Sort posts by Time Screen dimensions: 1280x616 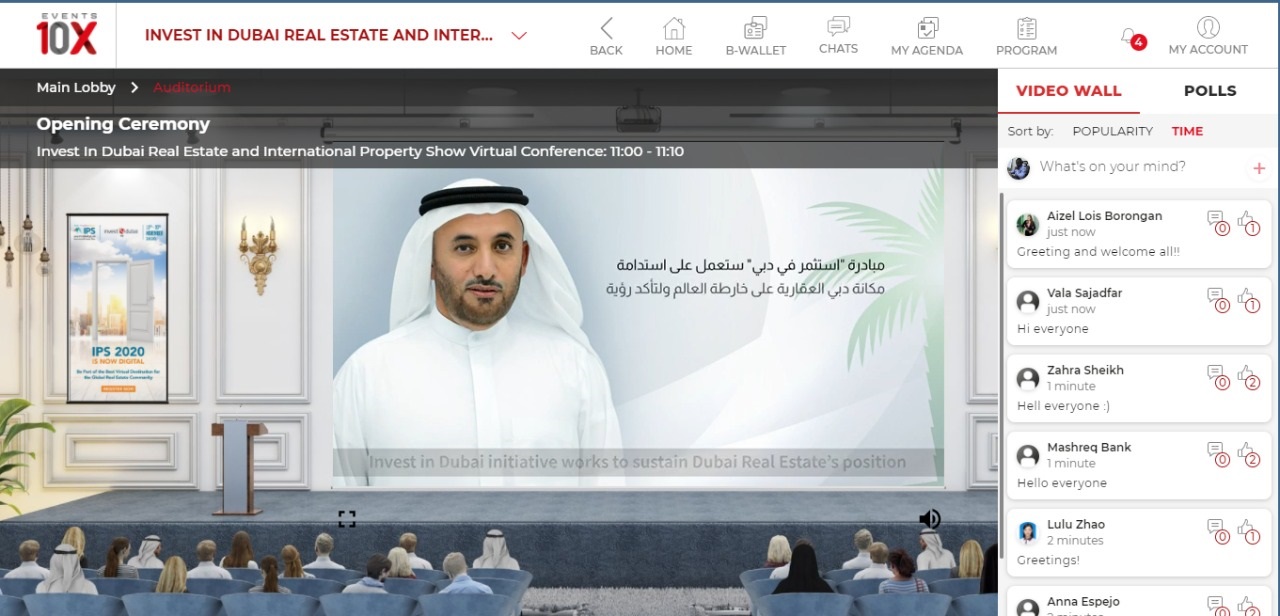pos(1187,131)
